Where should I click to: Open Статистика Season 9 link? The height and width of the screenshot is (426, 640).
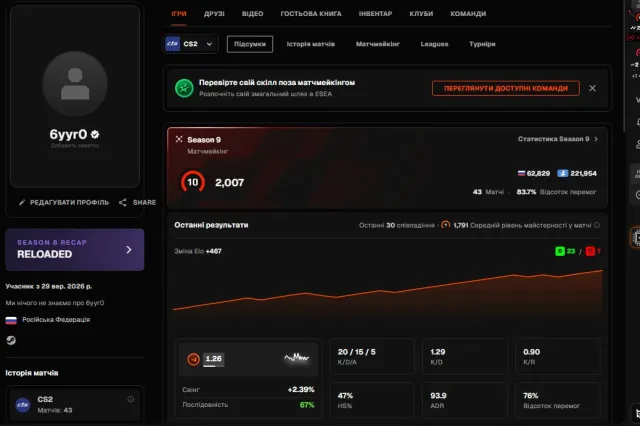558,139
